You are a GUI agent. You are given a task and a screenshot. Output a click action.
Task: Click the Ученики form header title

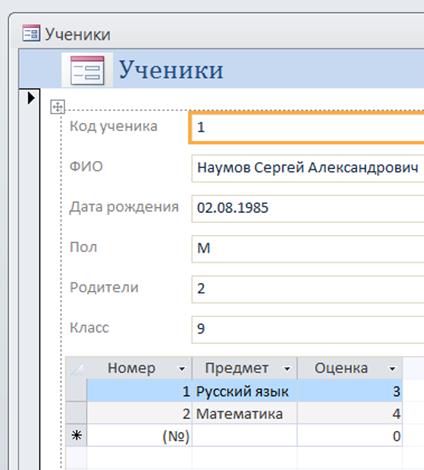click(x=171, y=70)
